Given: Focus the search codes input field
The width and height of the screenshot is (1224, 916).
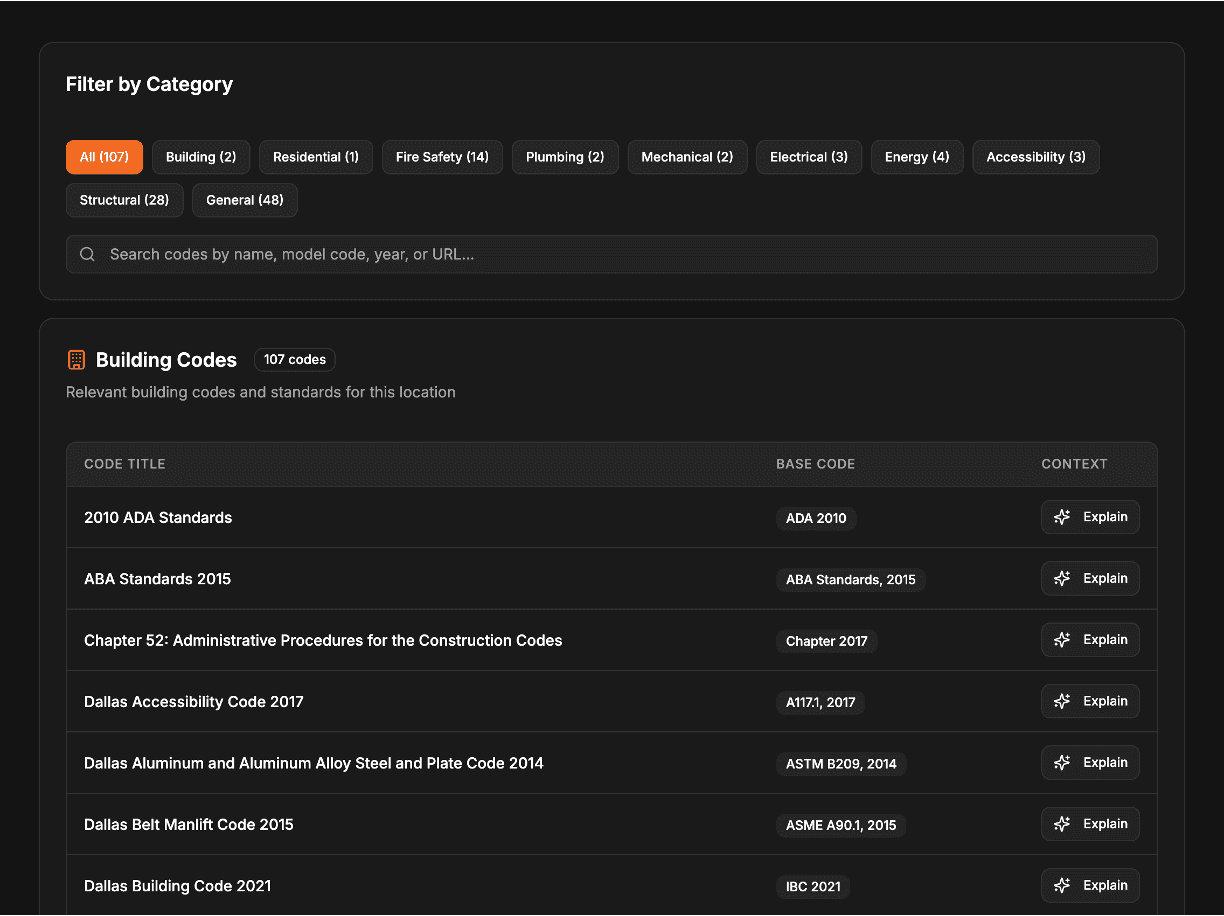Looking at the screenshot, I should pyautogui.click(x=620, y=255).
